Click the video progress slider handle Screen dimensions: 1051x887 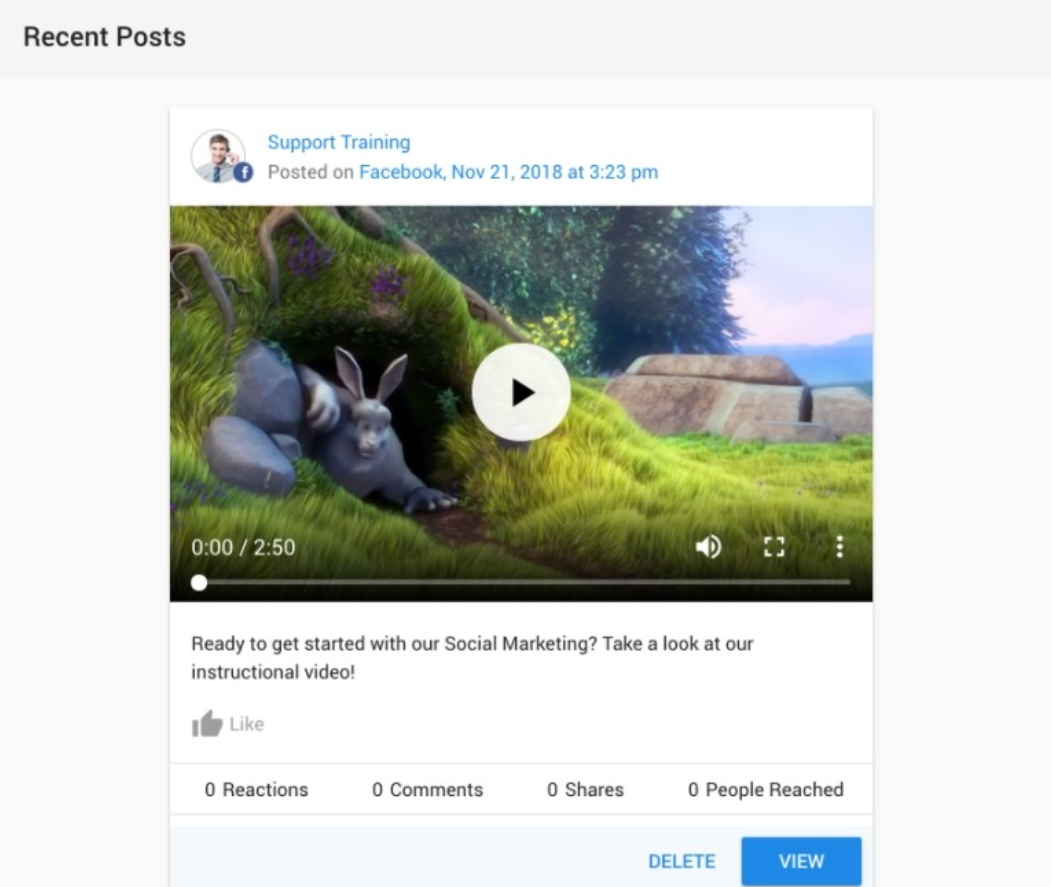(199, 582)
